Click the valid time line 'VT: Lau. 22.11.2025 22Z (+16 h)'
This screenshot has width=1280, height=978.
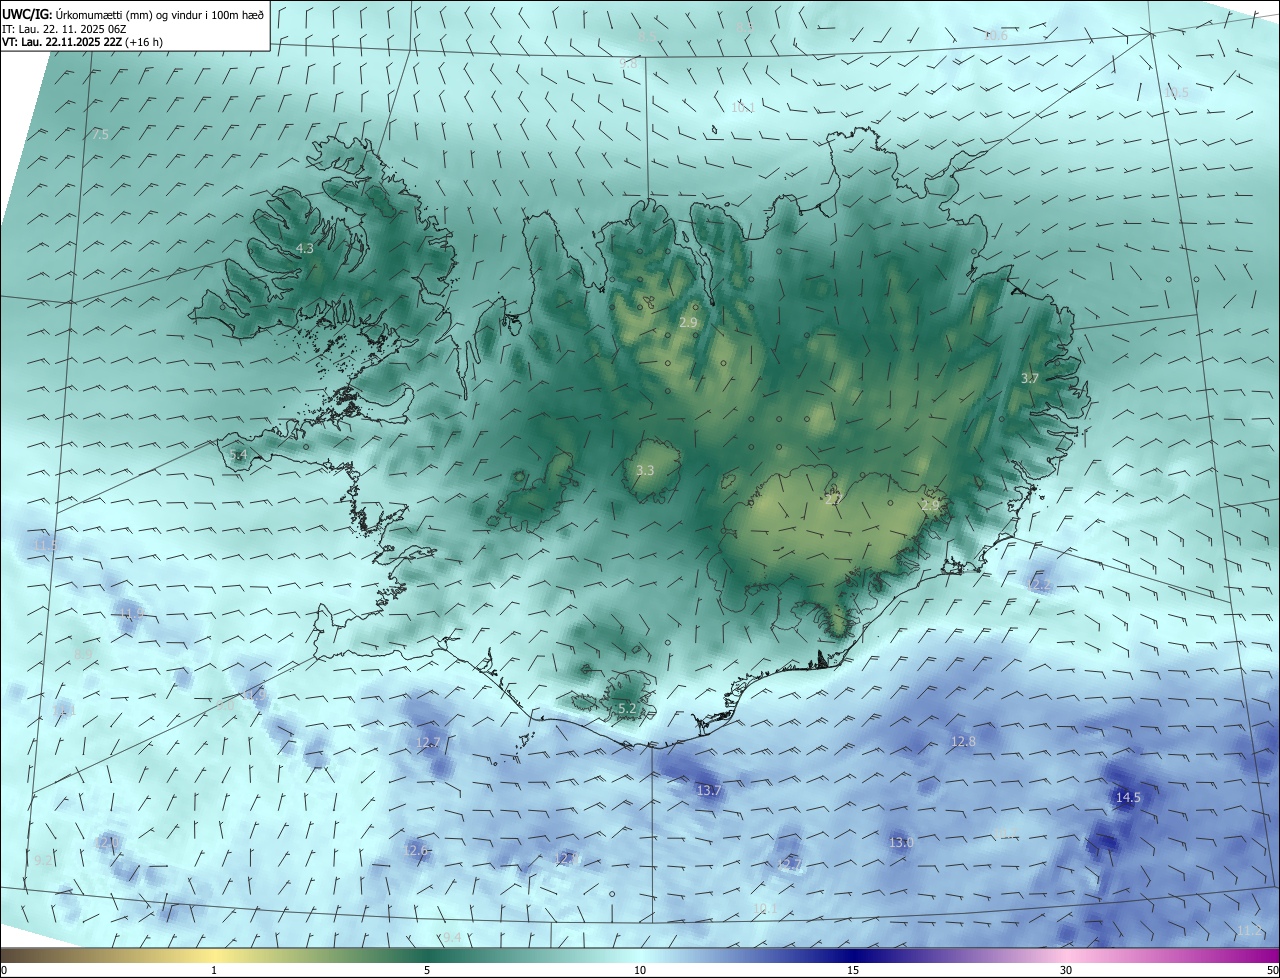pos(83,42)
